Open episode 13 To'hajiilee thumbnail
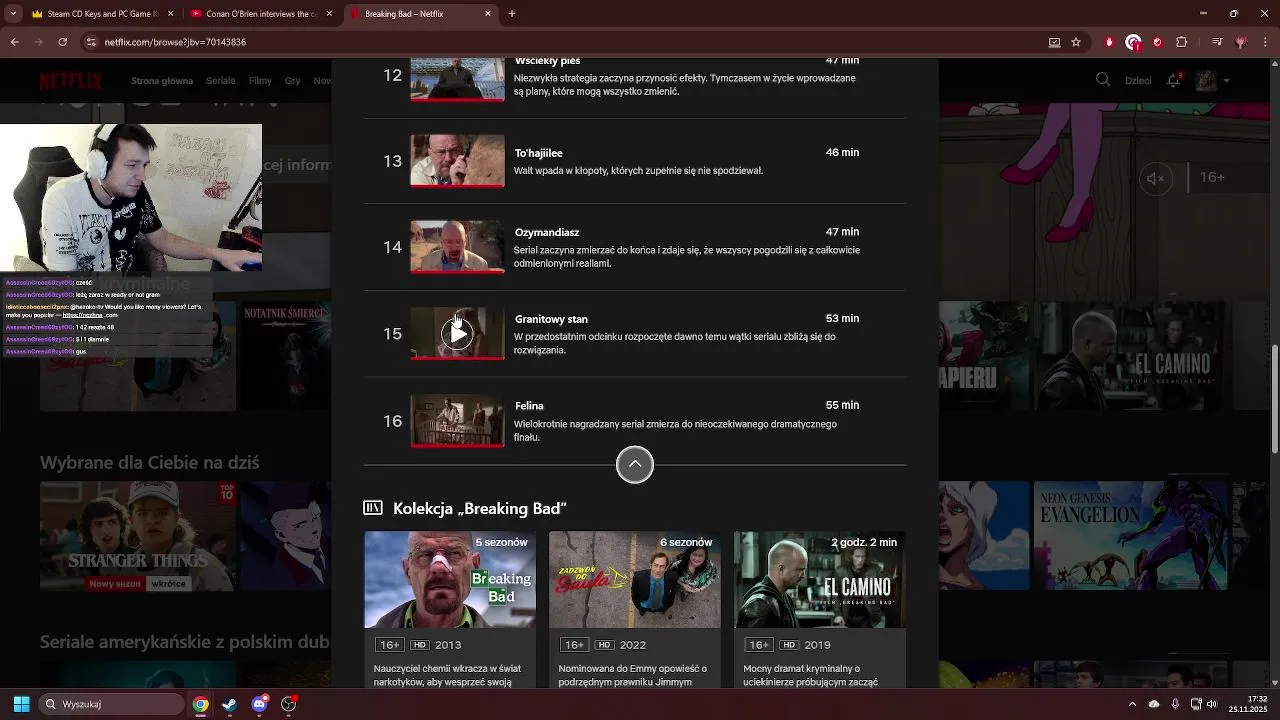 click(457, 161)
